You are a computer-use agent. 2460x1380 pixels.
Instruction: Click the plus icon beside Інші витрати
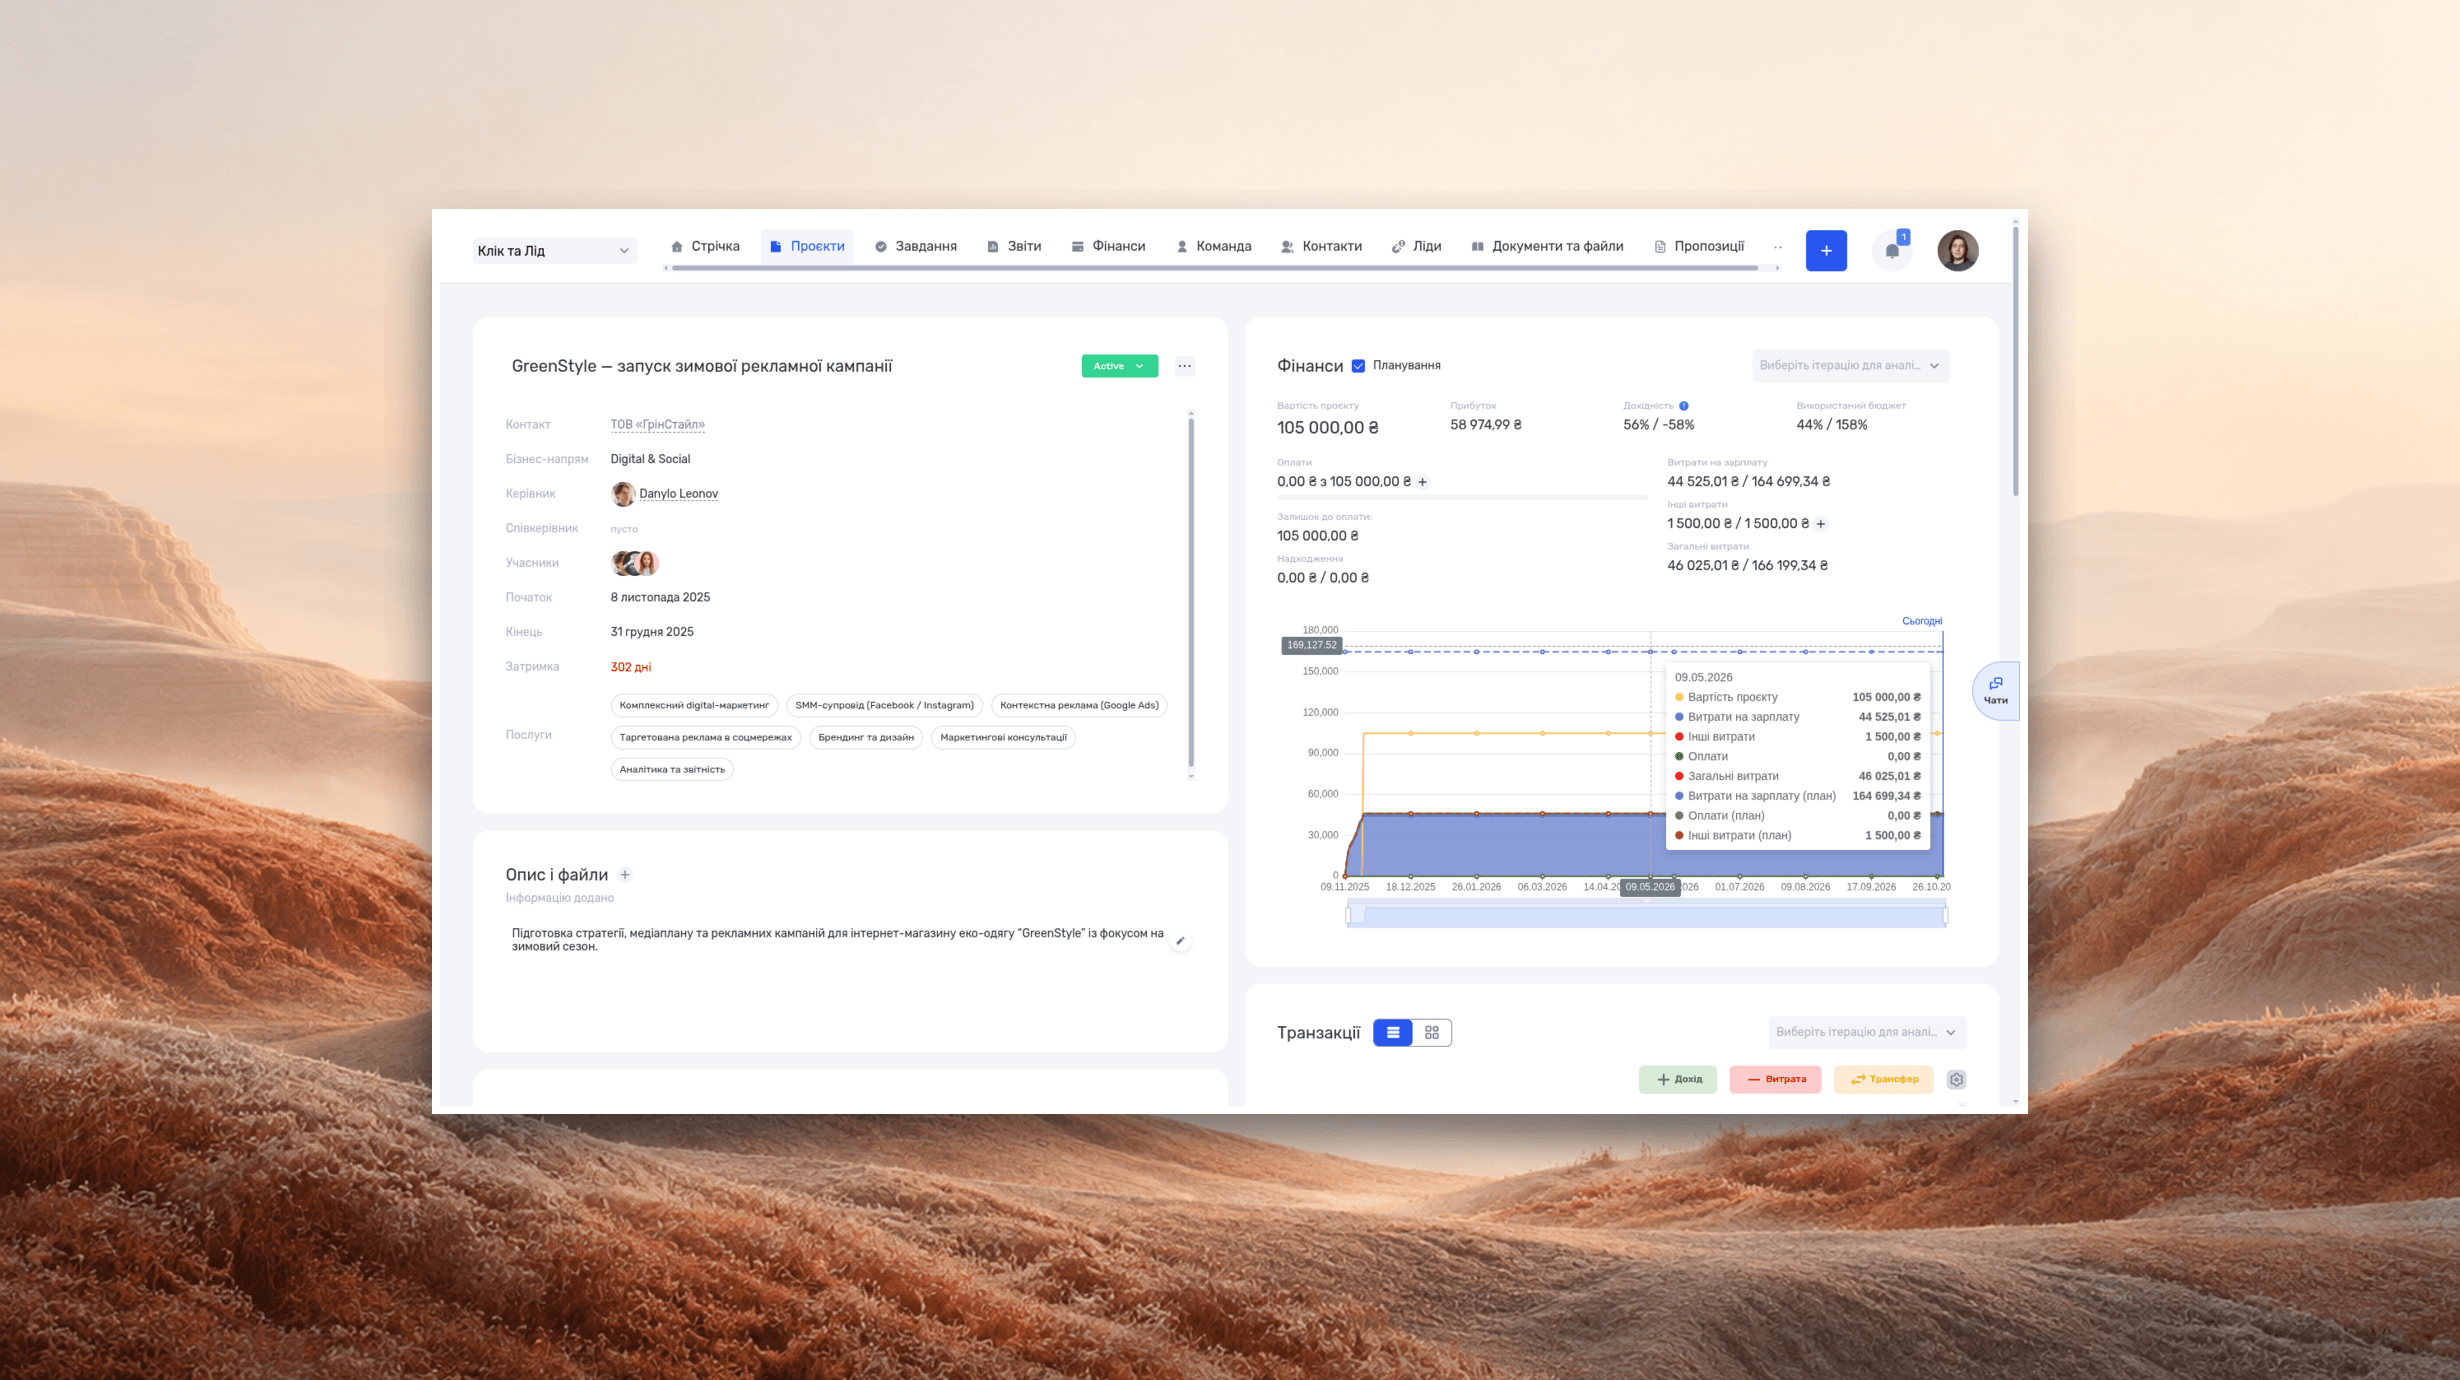pos(1820,524)
